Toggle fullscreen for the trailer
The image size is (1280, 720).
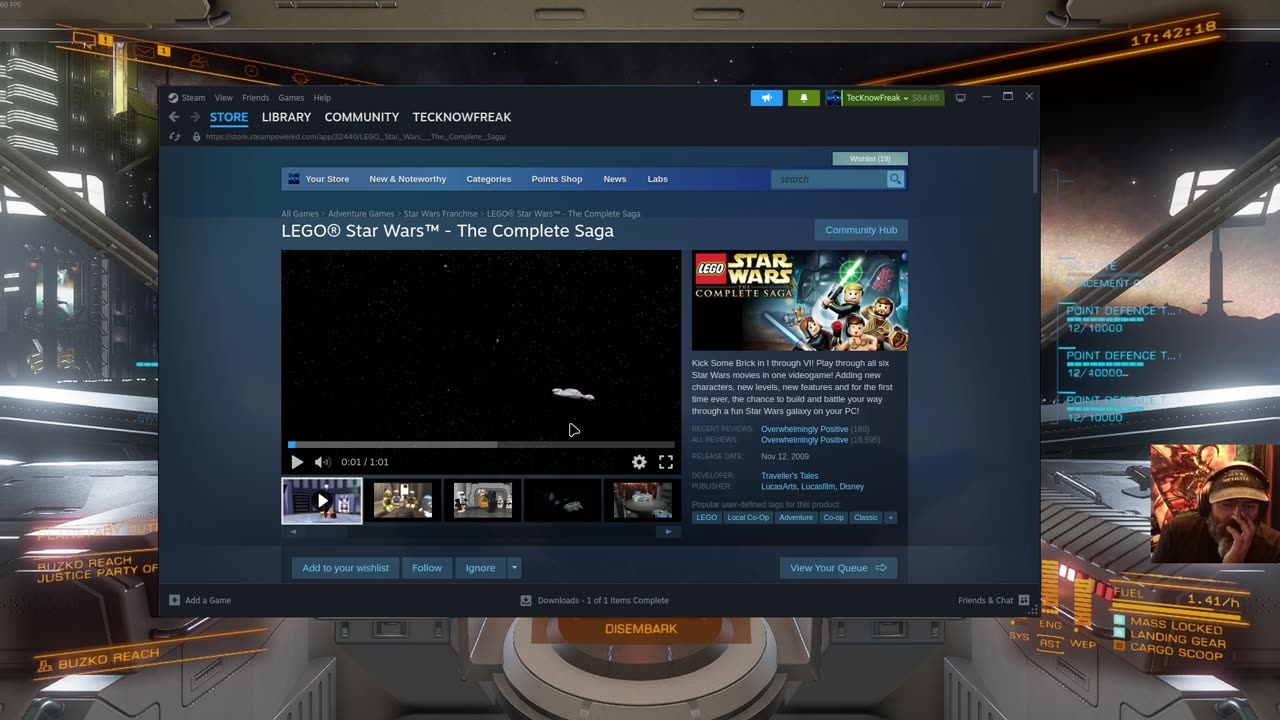click(x=666, y=462)
